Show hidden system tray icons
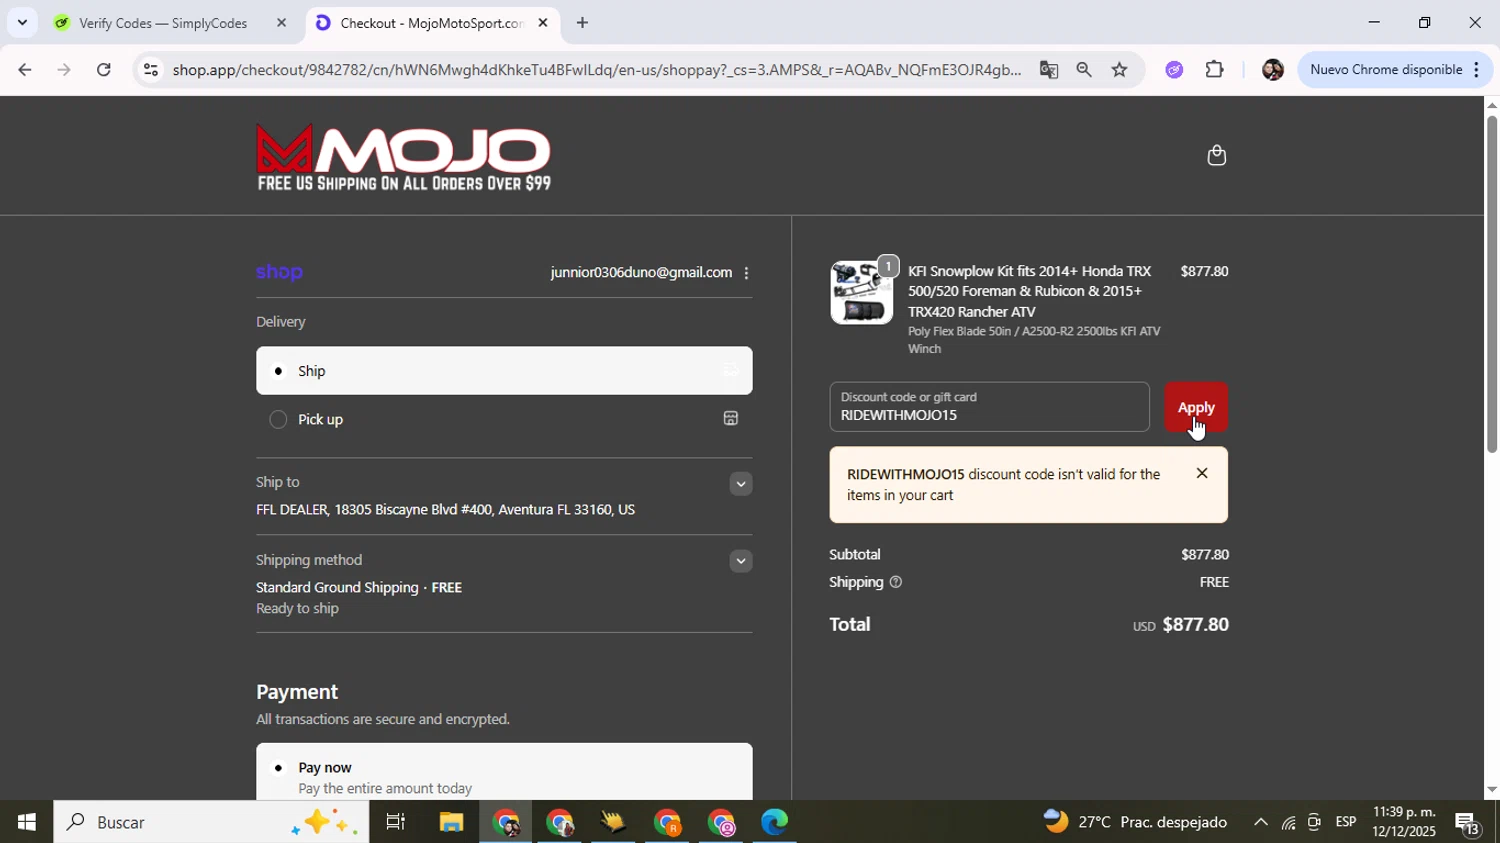The width and height of the screenshot is (1500, 843). (x=1260, y=822)
